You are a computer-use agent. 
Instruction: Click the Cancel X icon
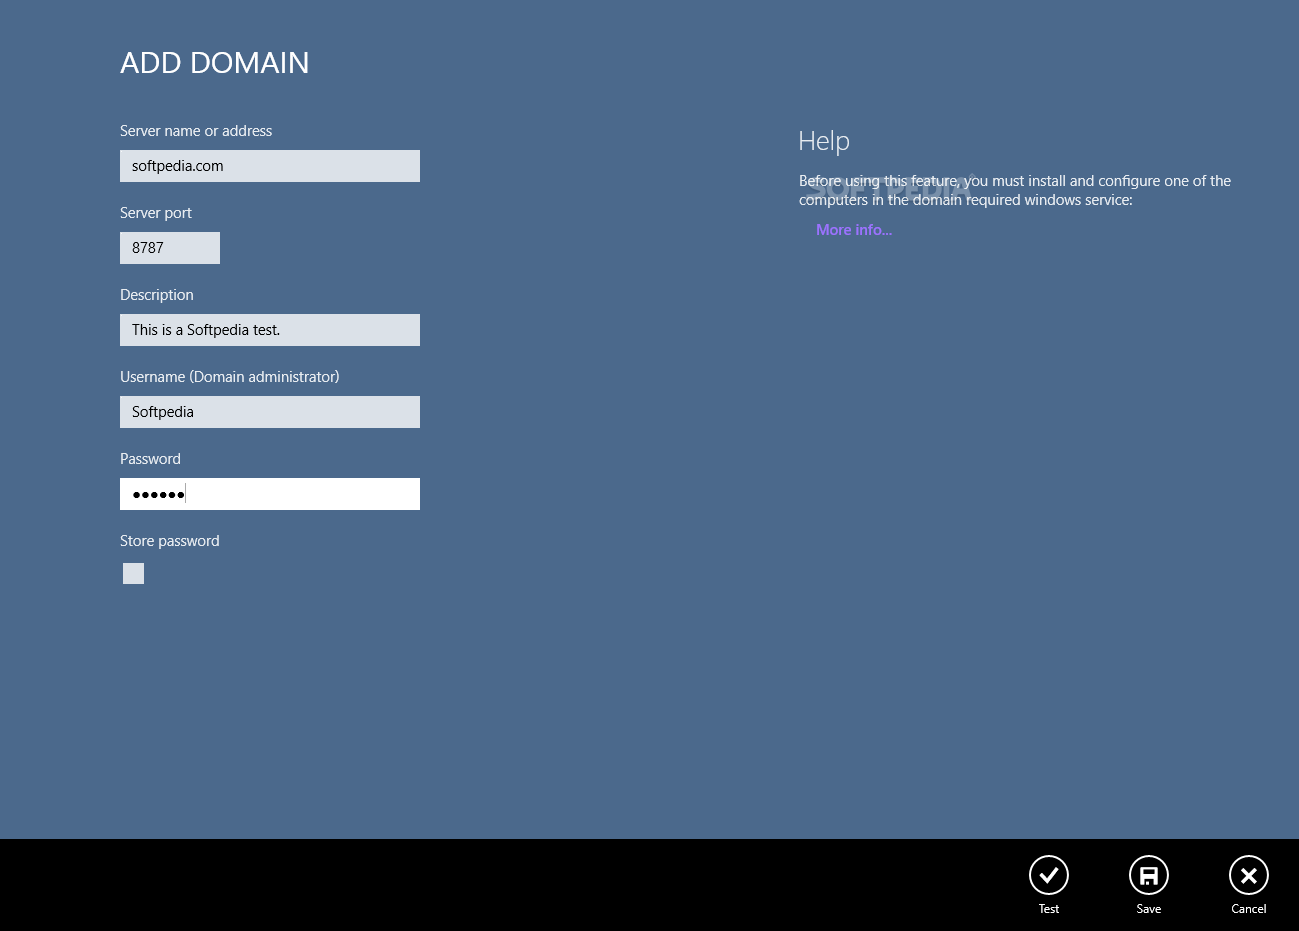pyautogui.click(x=1248, y=875)
